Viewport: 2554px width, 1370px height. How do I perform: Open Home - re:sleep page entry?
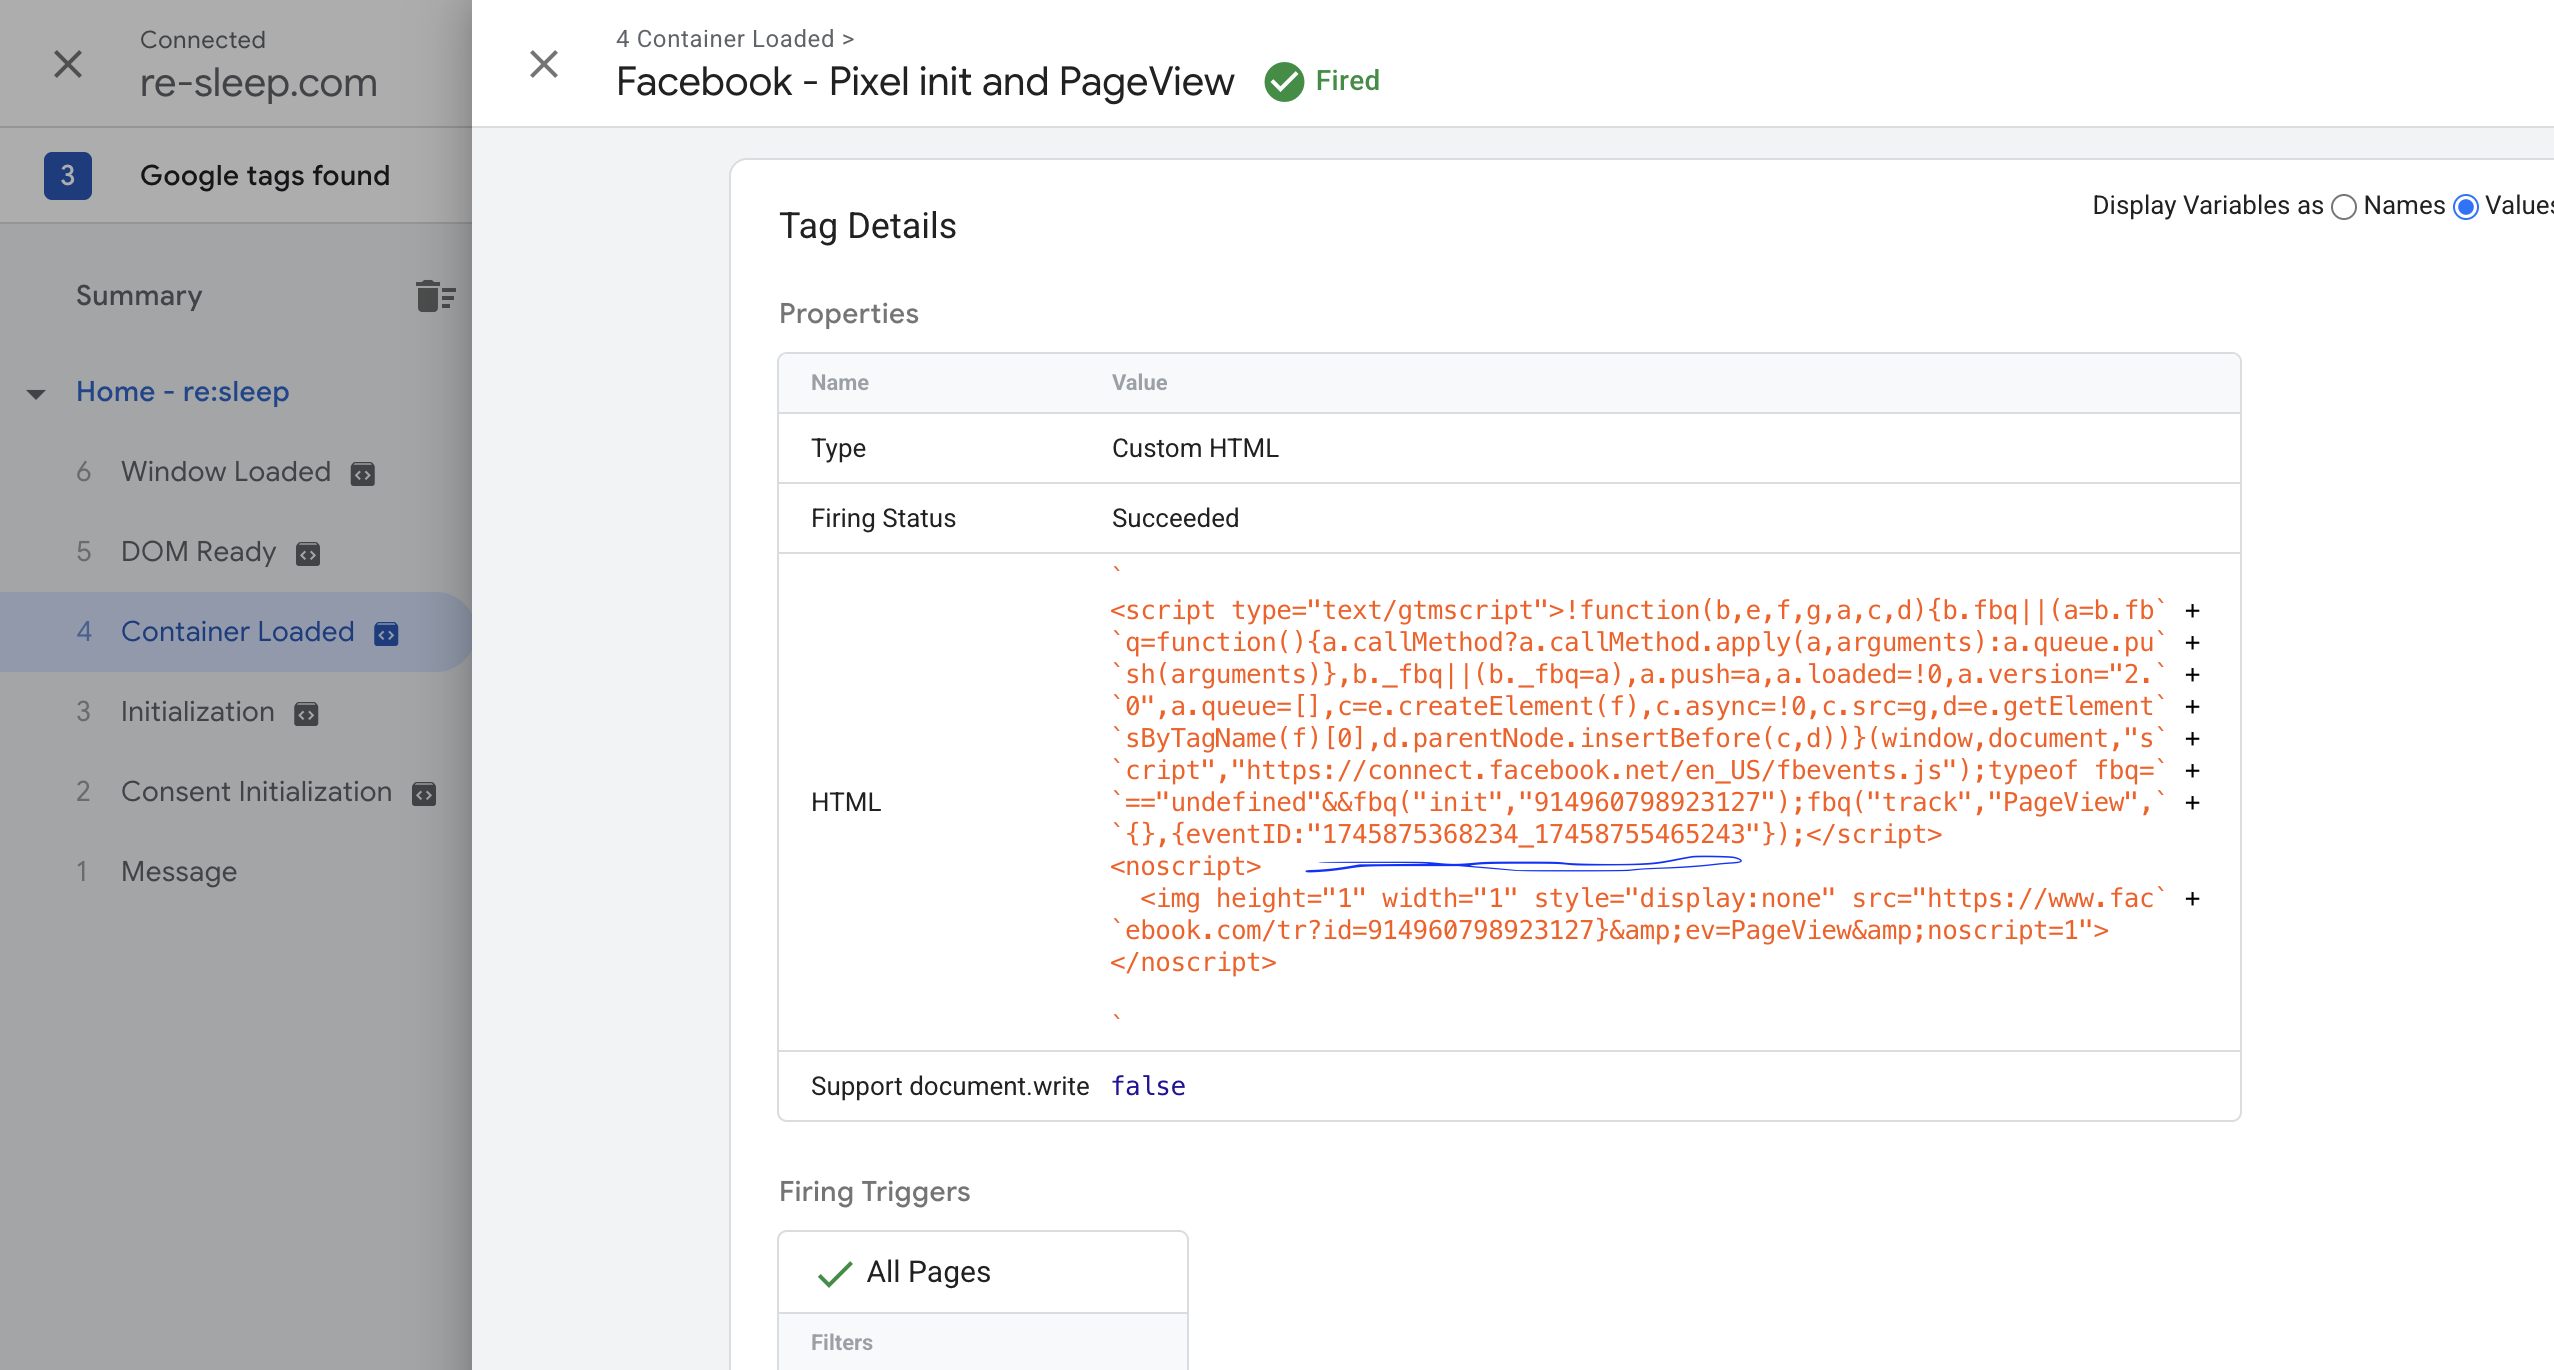pos(183,391)
